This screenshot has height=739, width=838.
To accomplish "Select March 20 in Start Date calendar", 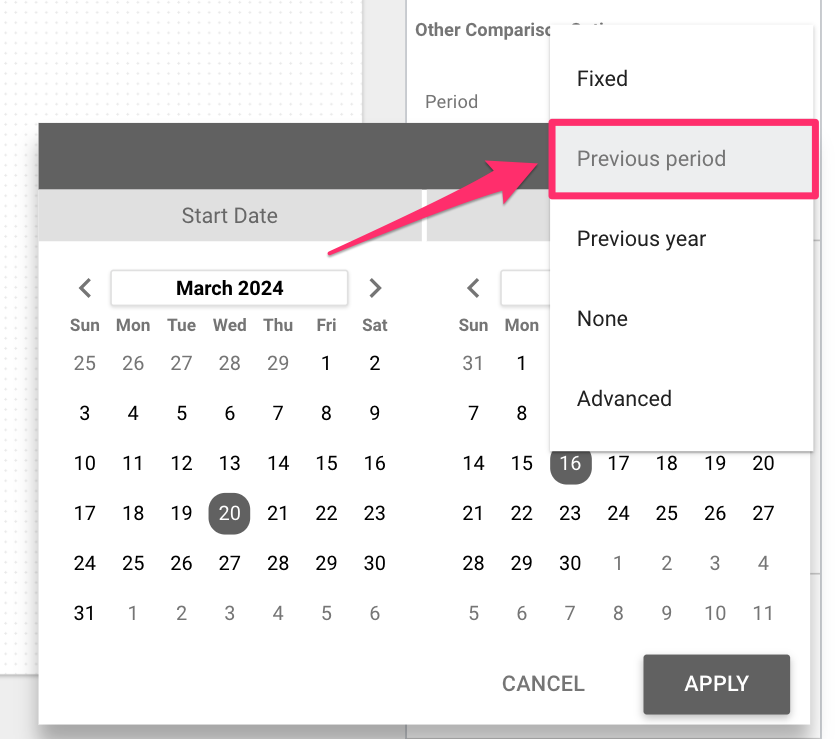I will click(229, 513).
